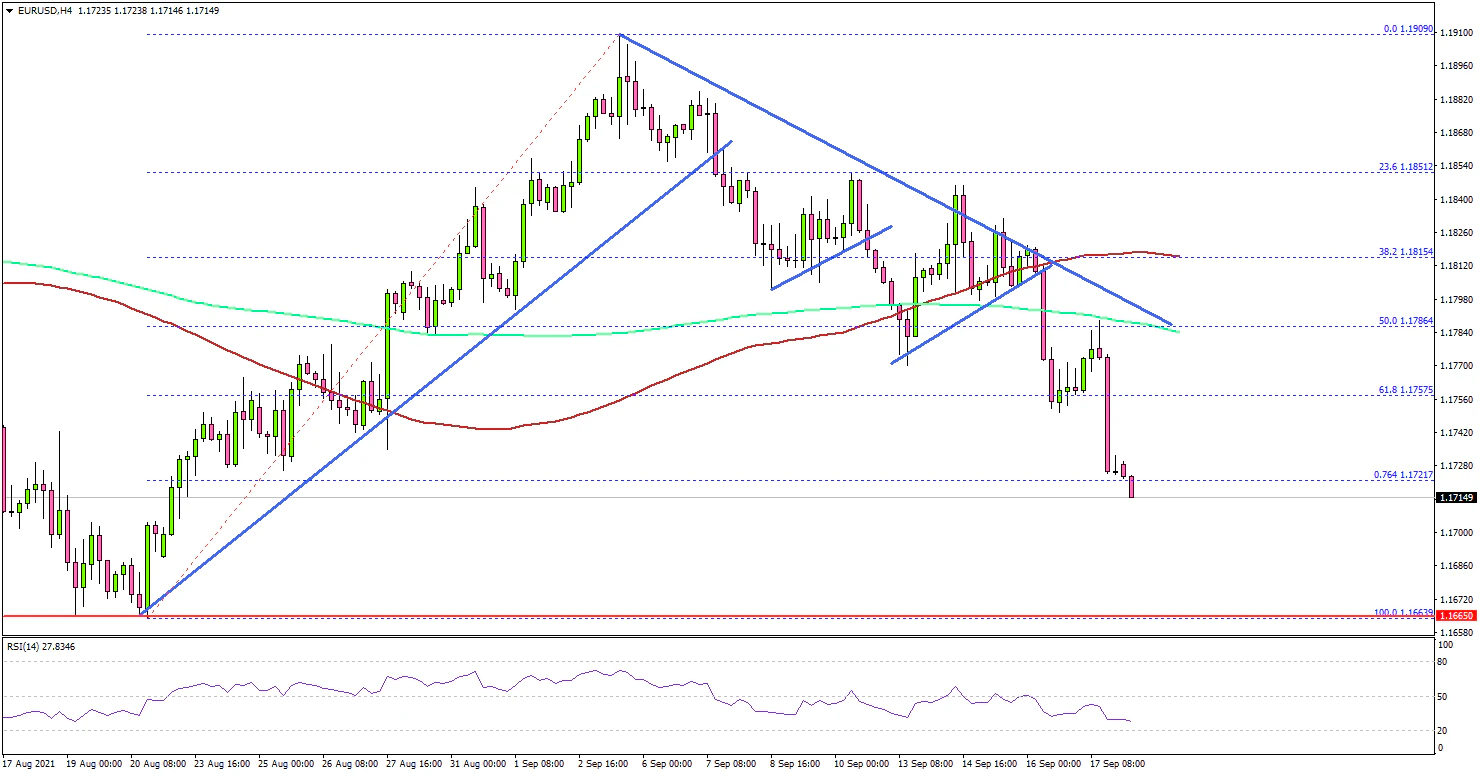The image size is (1480, 775).
Task: Click the 1.17000 price on the scale
Action: [x=1455, y=533]
